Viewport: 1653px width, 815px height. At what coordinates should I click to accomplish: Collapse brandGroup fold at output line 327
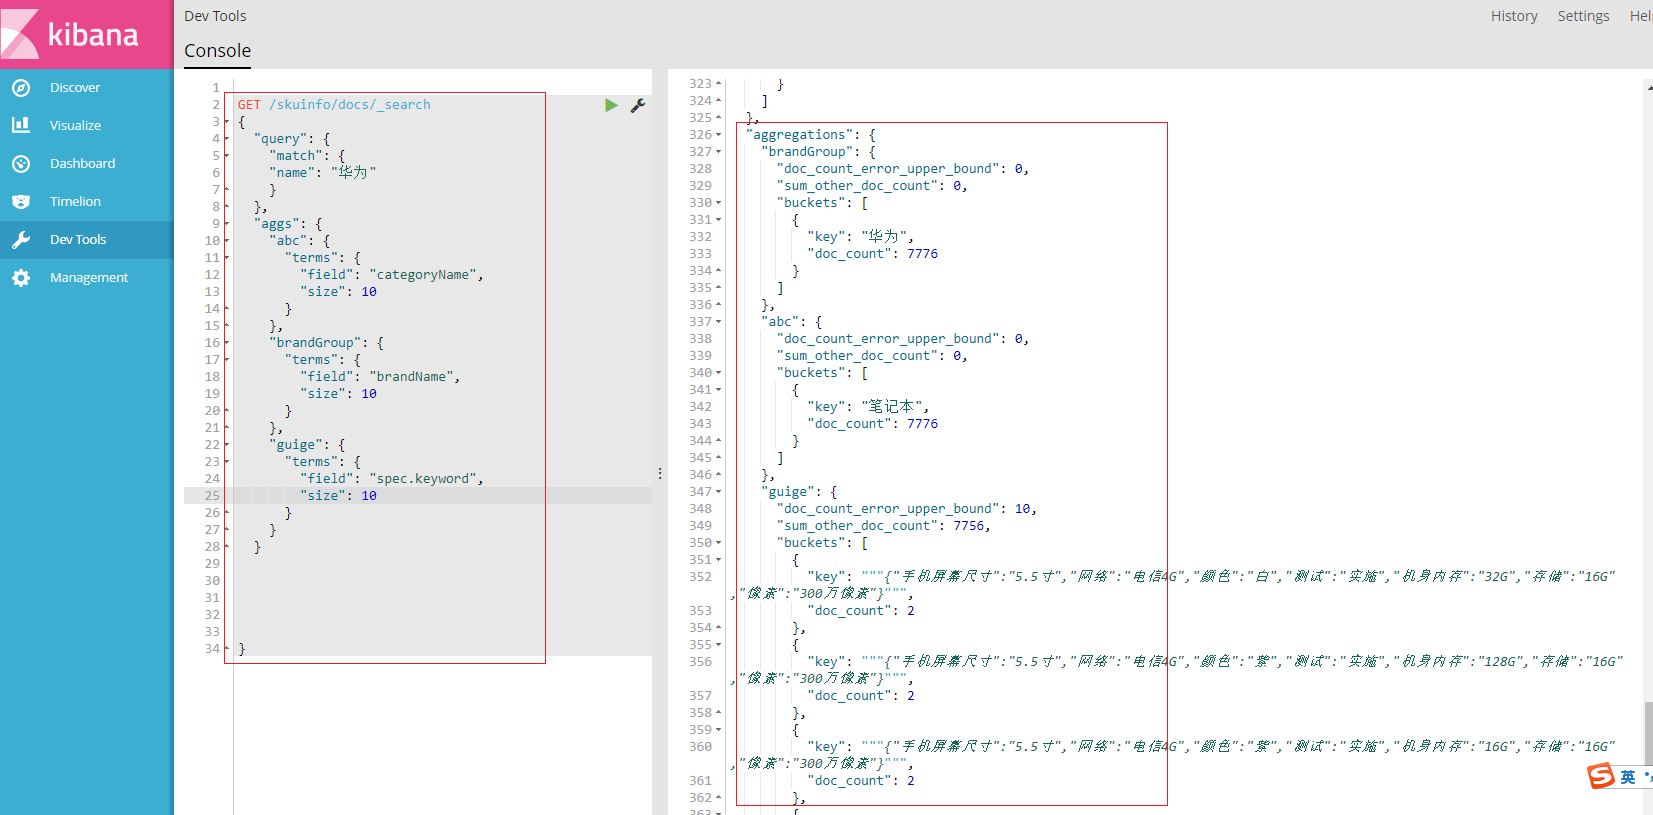tap(718, 152)
